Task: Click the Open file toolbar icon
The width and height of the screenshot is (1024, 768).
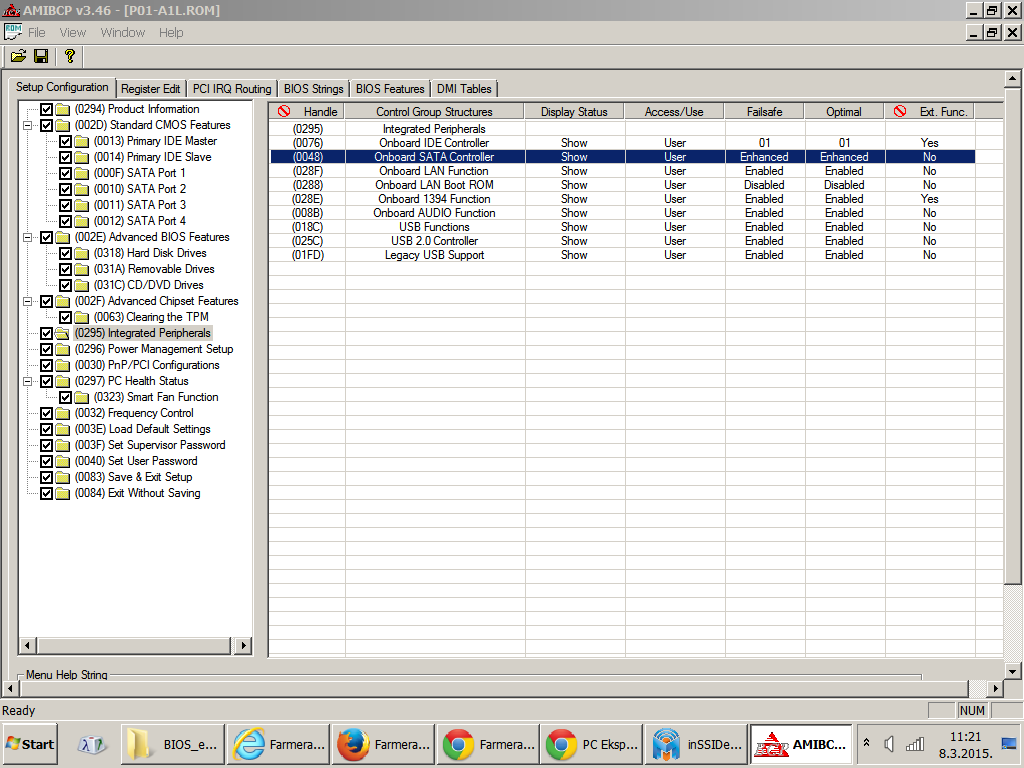Action: (x=18, y=56)
